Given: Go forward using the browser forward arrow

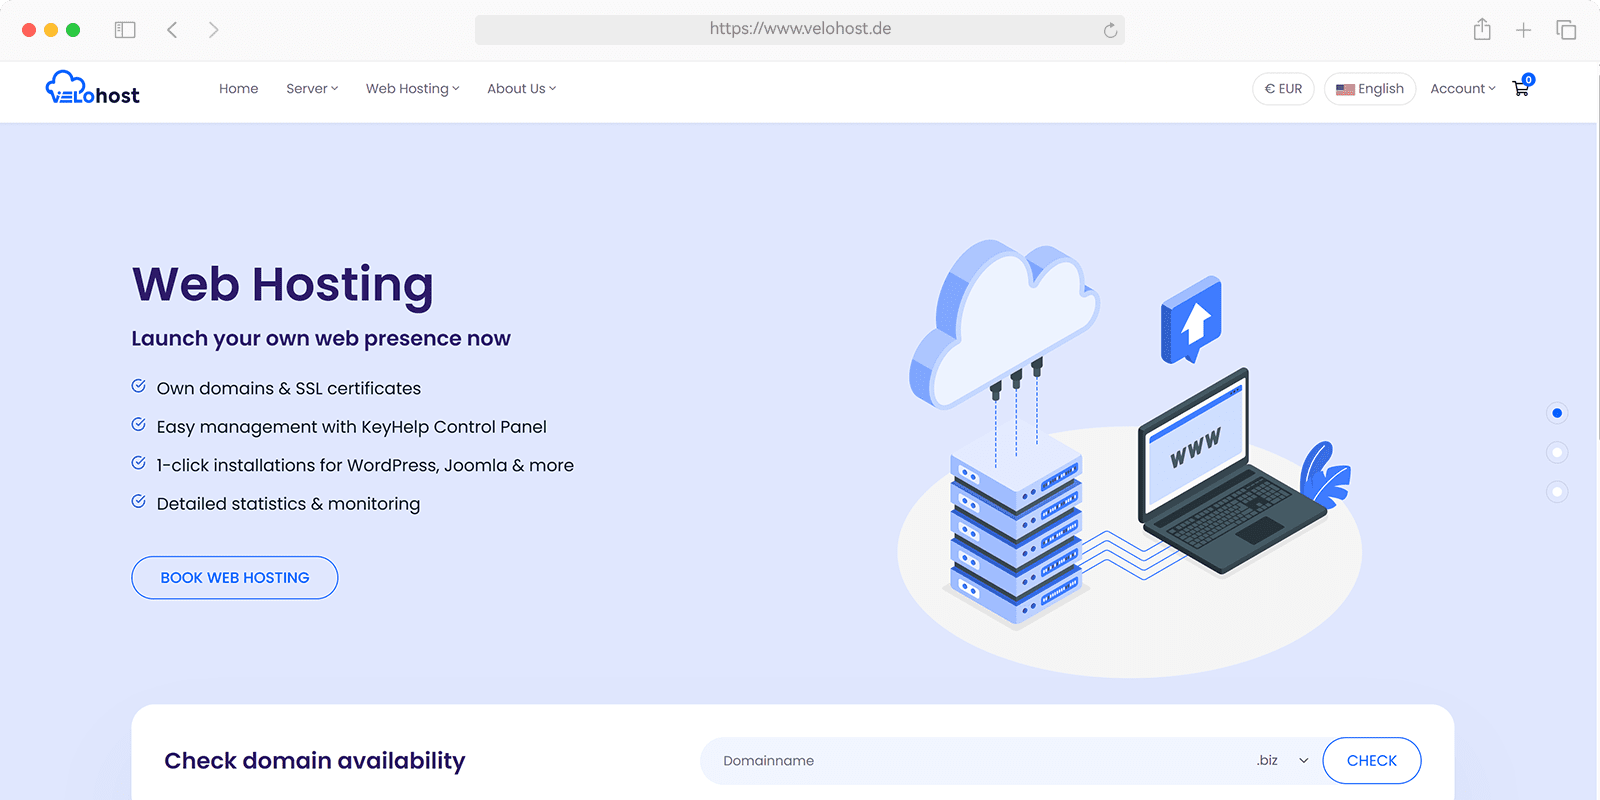Looking at the screenshot, I should tap(213, 30).
